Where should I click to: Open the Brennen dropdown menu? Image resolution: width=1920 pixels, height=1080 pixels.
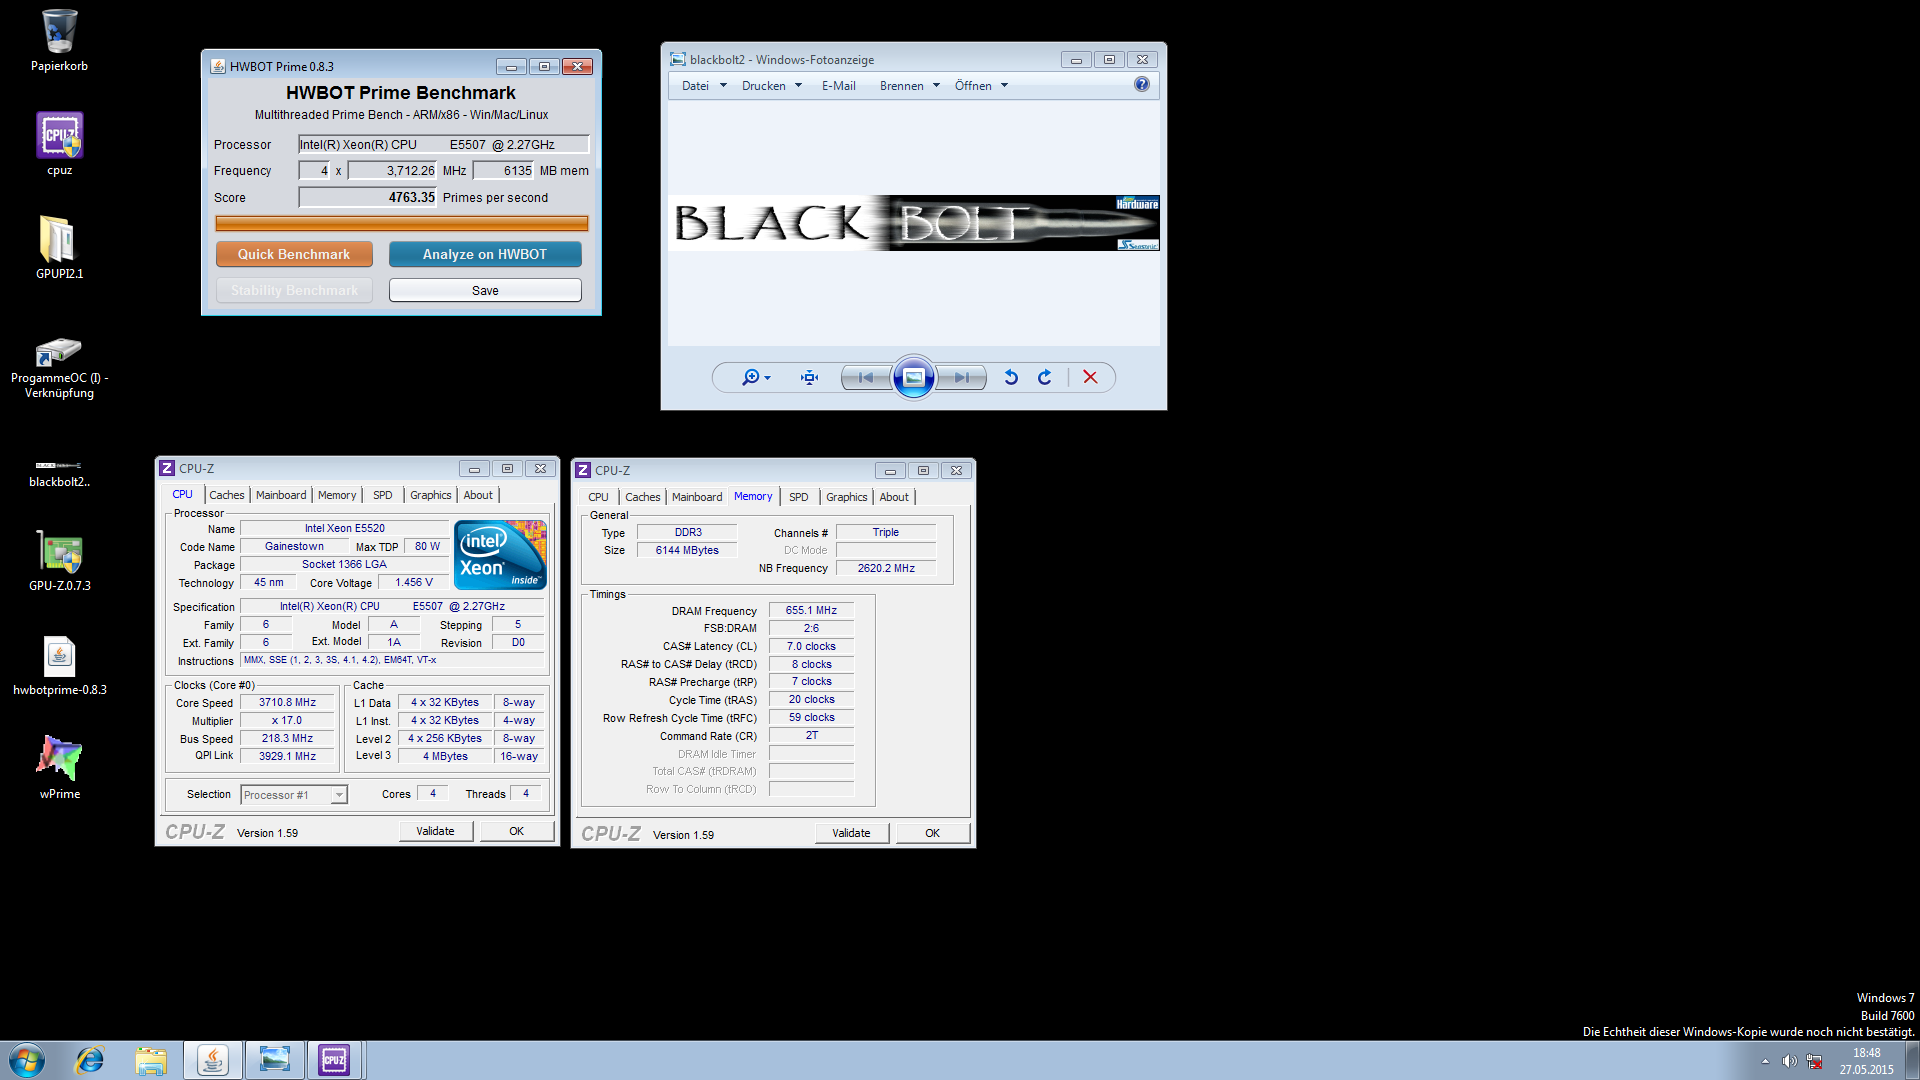click(909, 86)
